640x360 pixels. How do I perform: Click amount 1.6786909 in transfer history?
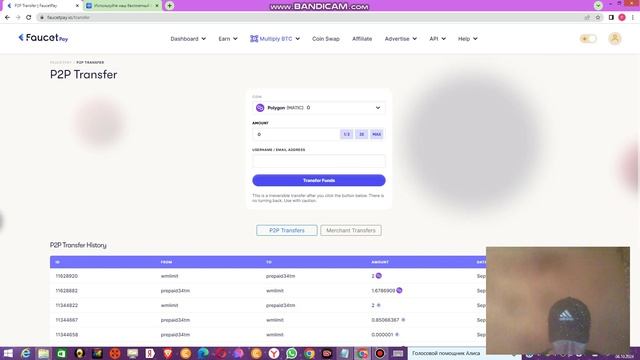point(383,291)
